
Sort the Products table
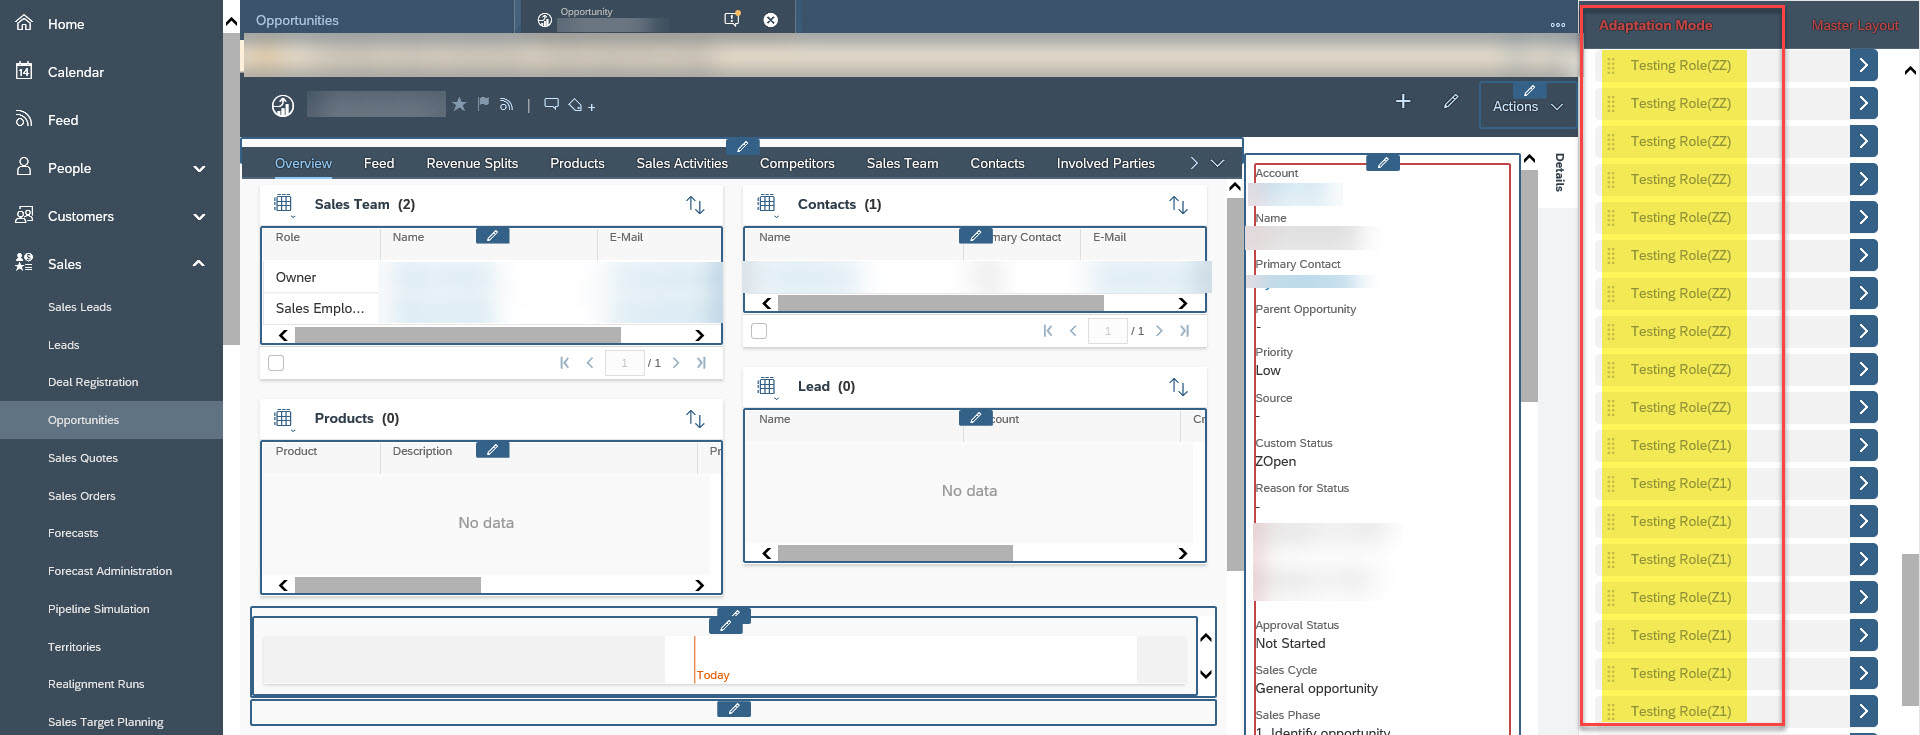[x=695, y=419]
